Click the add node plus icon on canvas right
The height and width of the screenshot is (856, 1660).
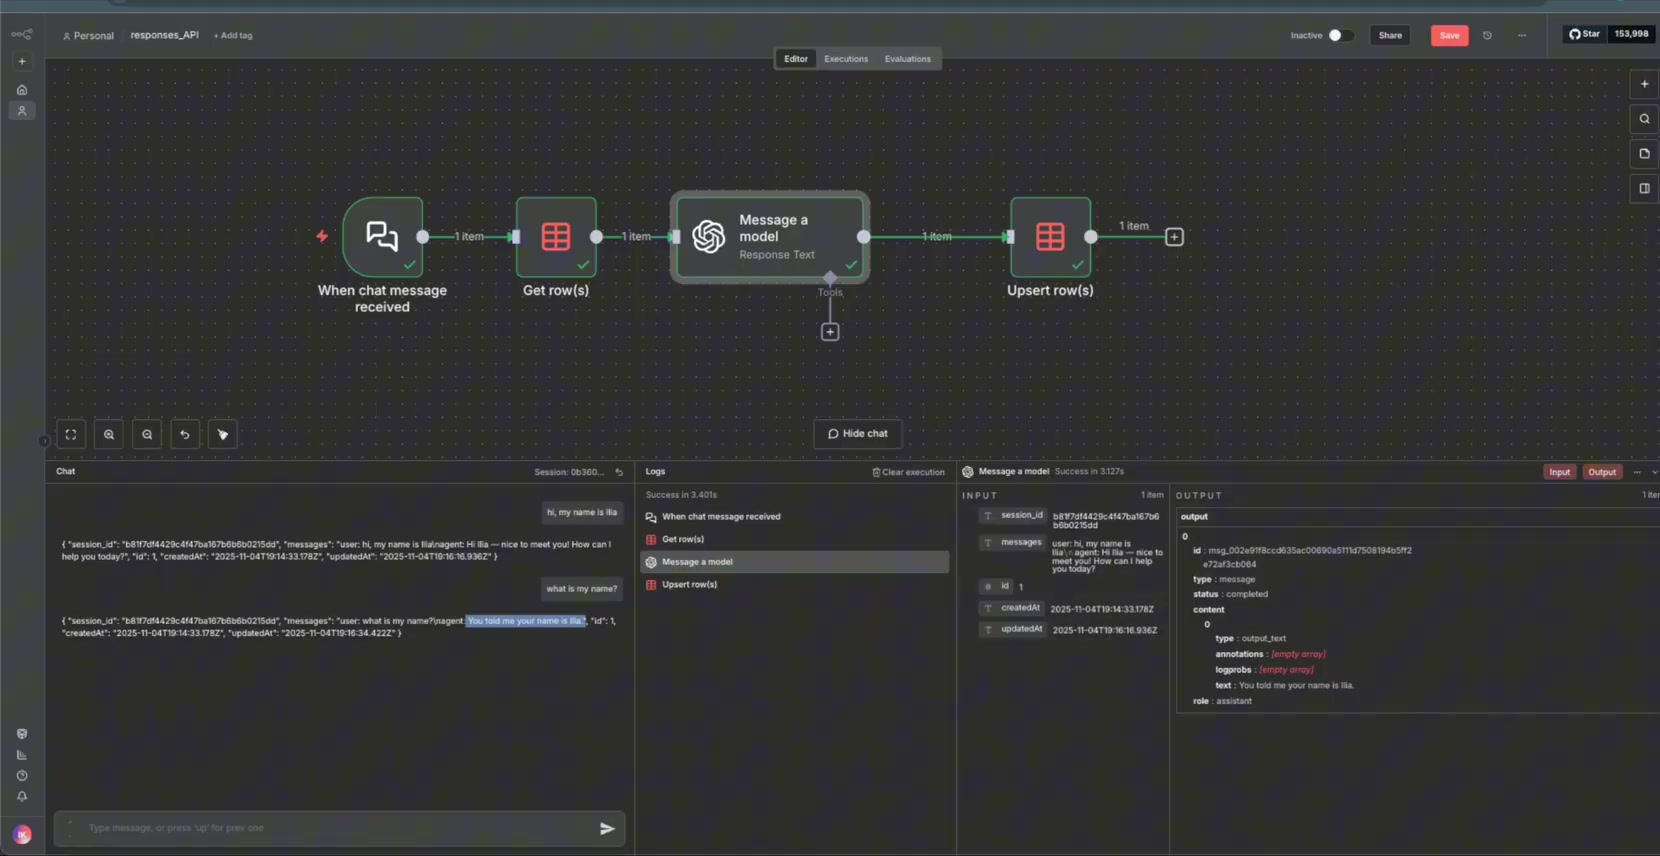coord(1644,84)
